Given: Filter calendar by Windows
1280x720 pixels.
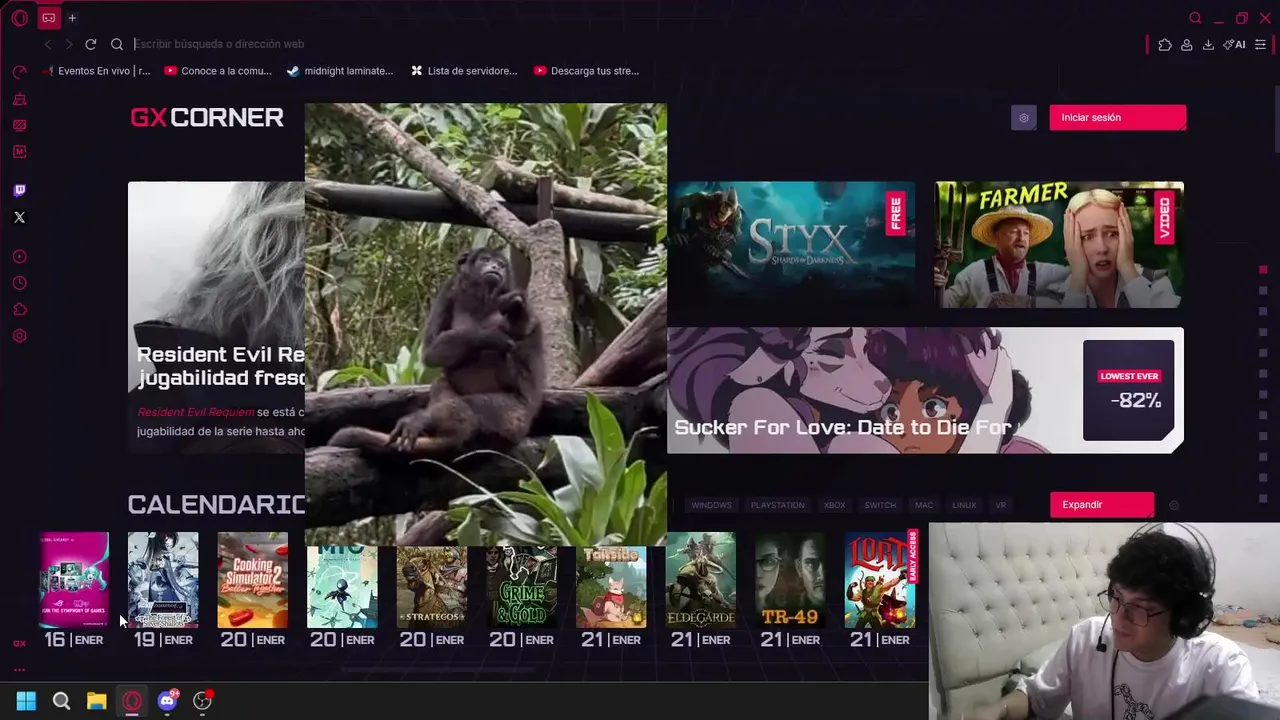Looking at the screenshot, I should [711, 505].
